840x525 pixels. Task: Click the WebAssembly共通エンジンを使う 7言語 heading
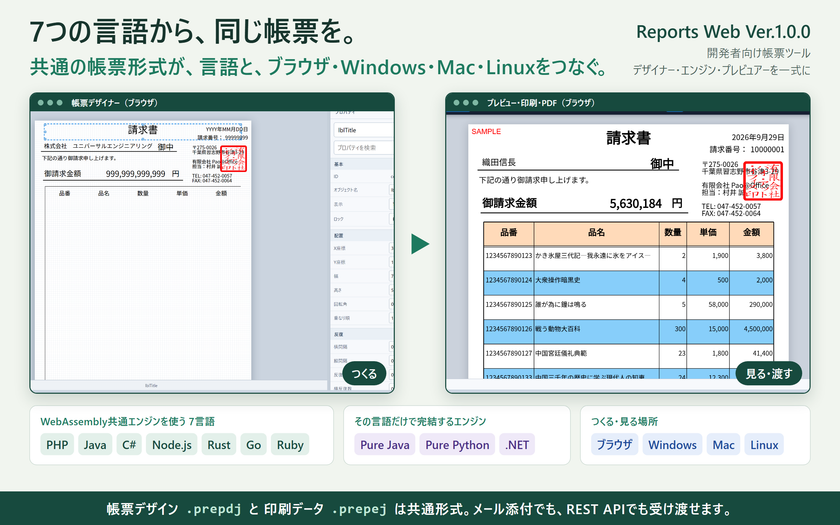pos(128,422)
